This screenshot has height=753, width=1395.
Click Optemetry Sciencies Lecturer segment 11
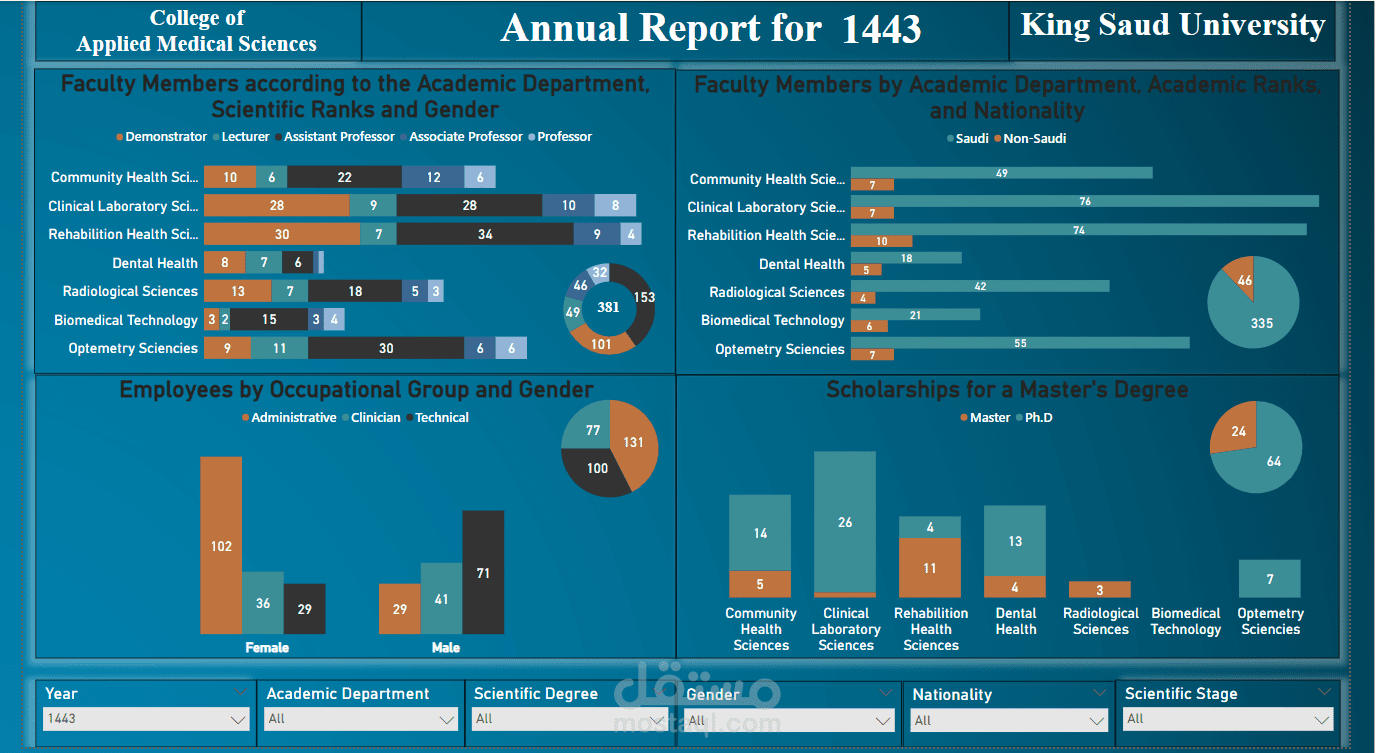[279, 348]
